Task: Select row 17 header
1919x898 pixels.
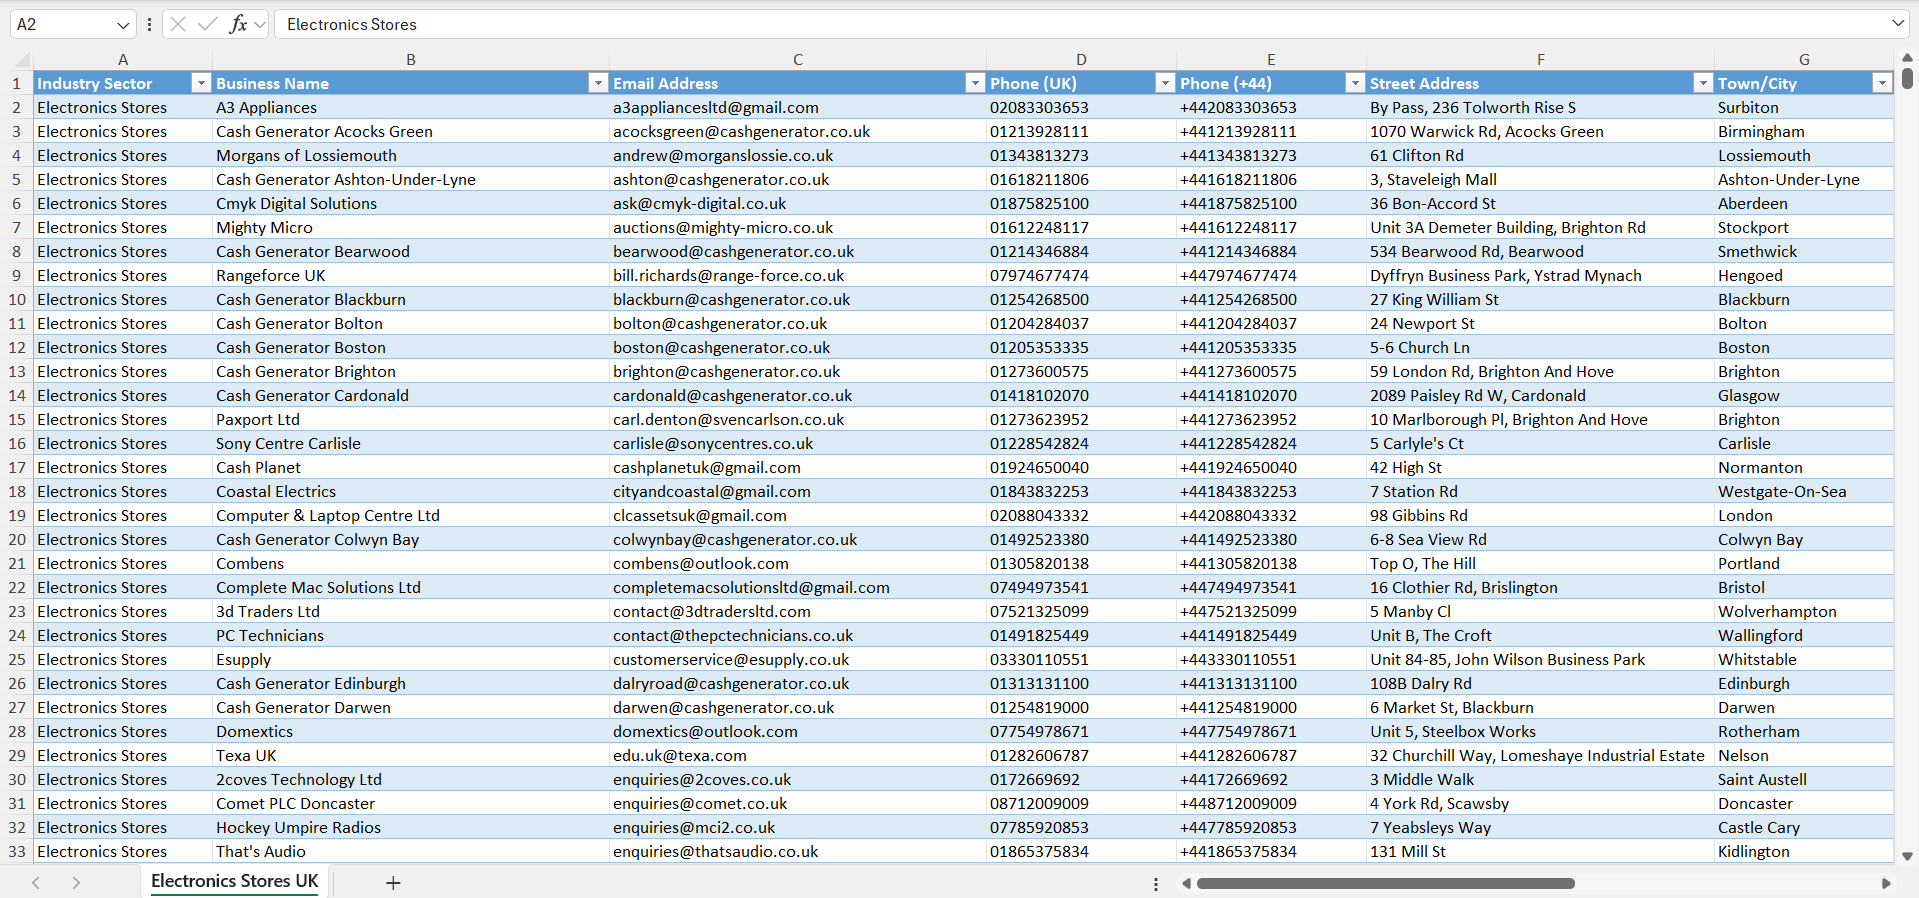Action: tap(16, 467)
